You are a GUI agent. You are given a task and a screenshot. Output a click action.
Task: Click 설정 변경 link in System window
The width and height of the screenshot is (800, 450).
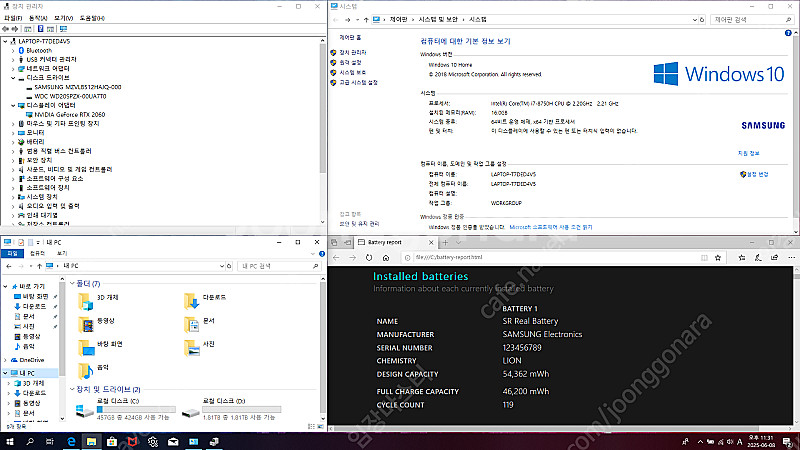758,174
